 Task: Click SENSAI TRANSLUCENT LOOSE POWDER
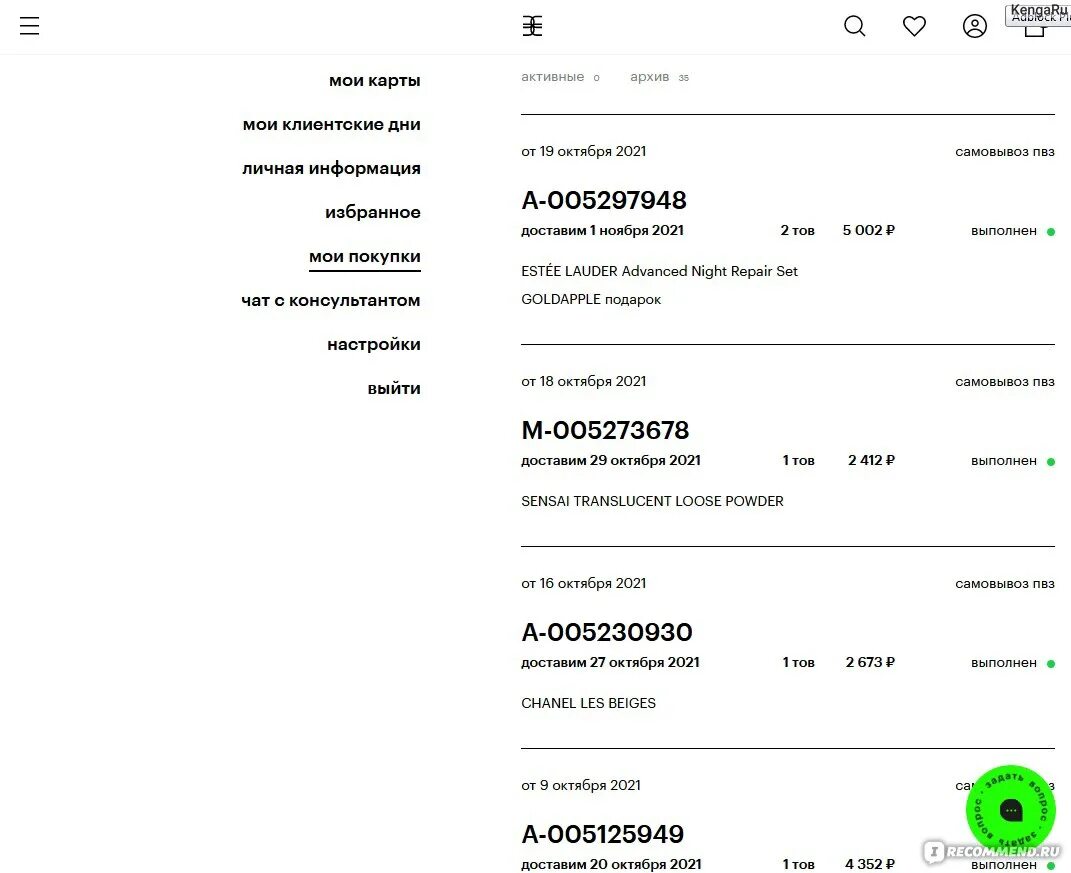coord(652,501)
